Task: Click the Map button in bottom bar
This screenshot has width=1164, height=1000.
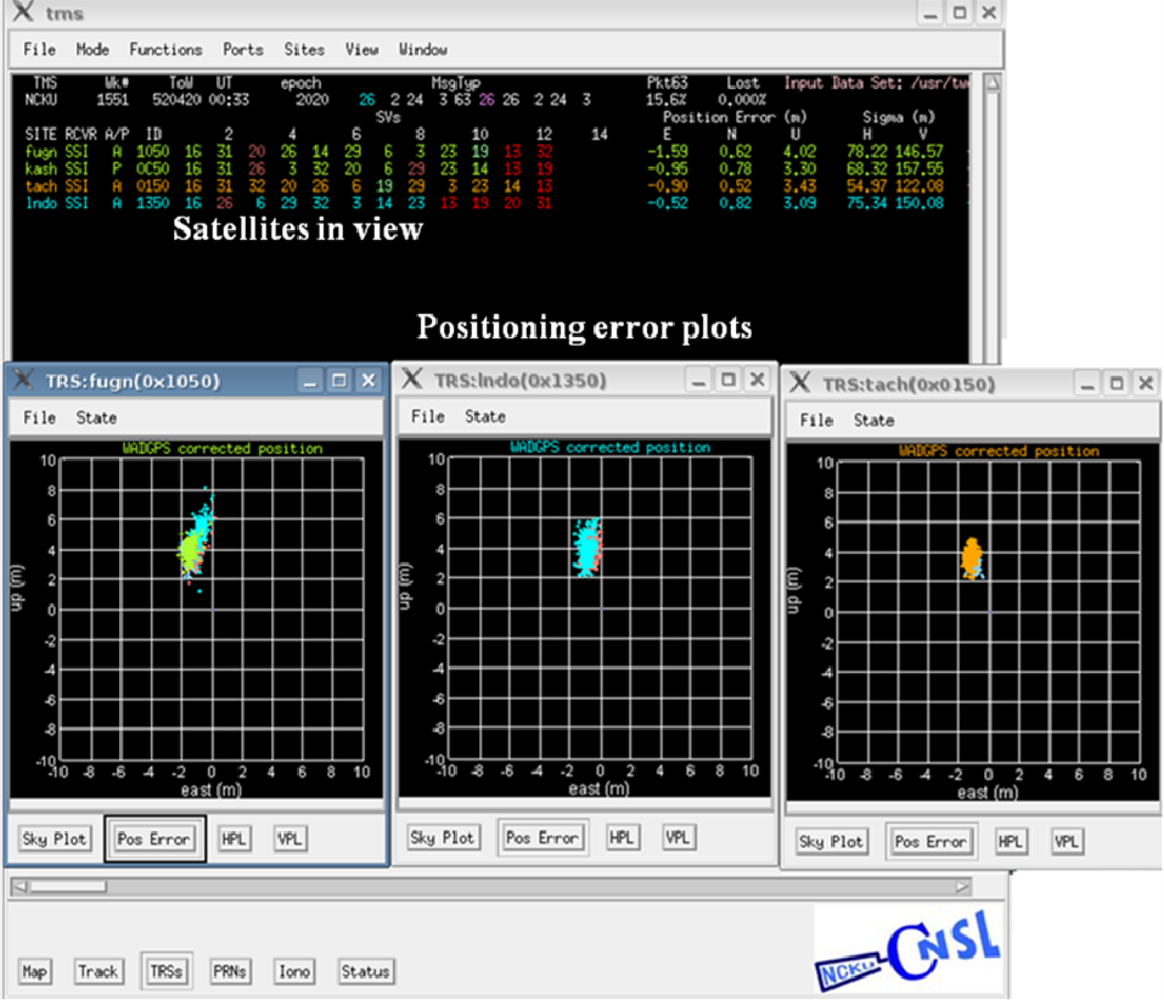Action: pos(35,971)
